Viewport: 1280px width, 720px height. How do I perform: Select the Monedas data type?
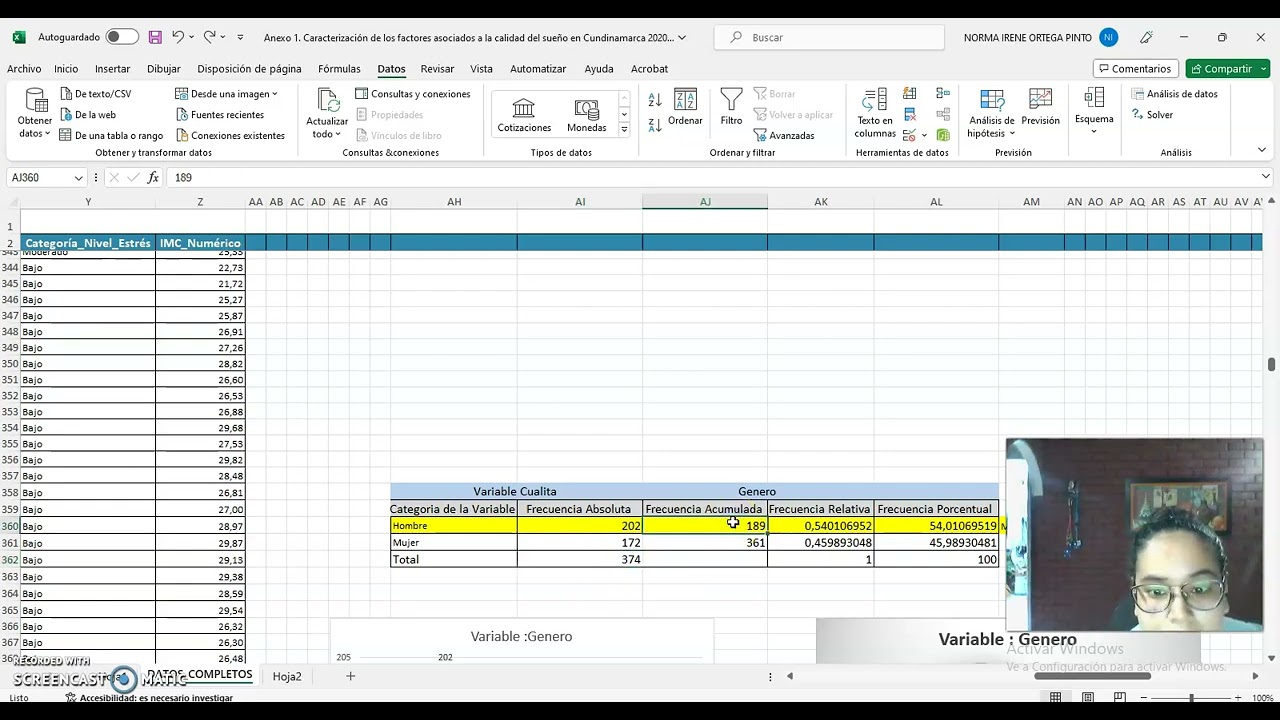coord(587,115)
